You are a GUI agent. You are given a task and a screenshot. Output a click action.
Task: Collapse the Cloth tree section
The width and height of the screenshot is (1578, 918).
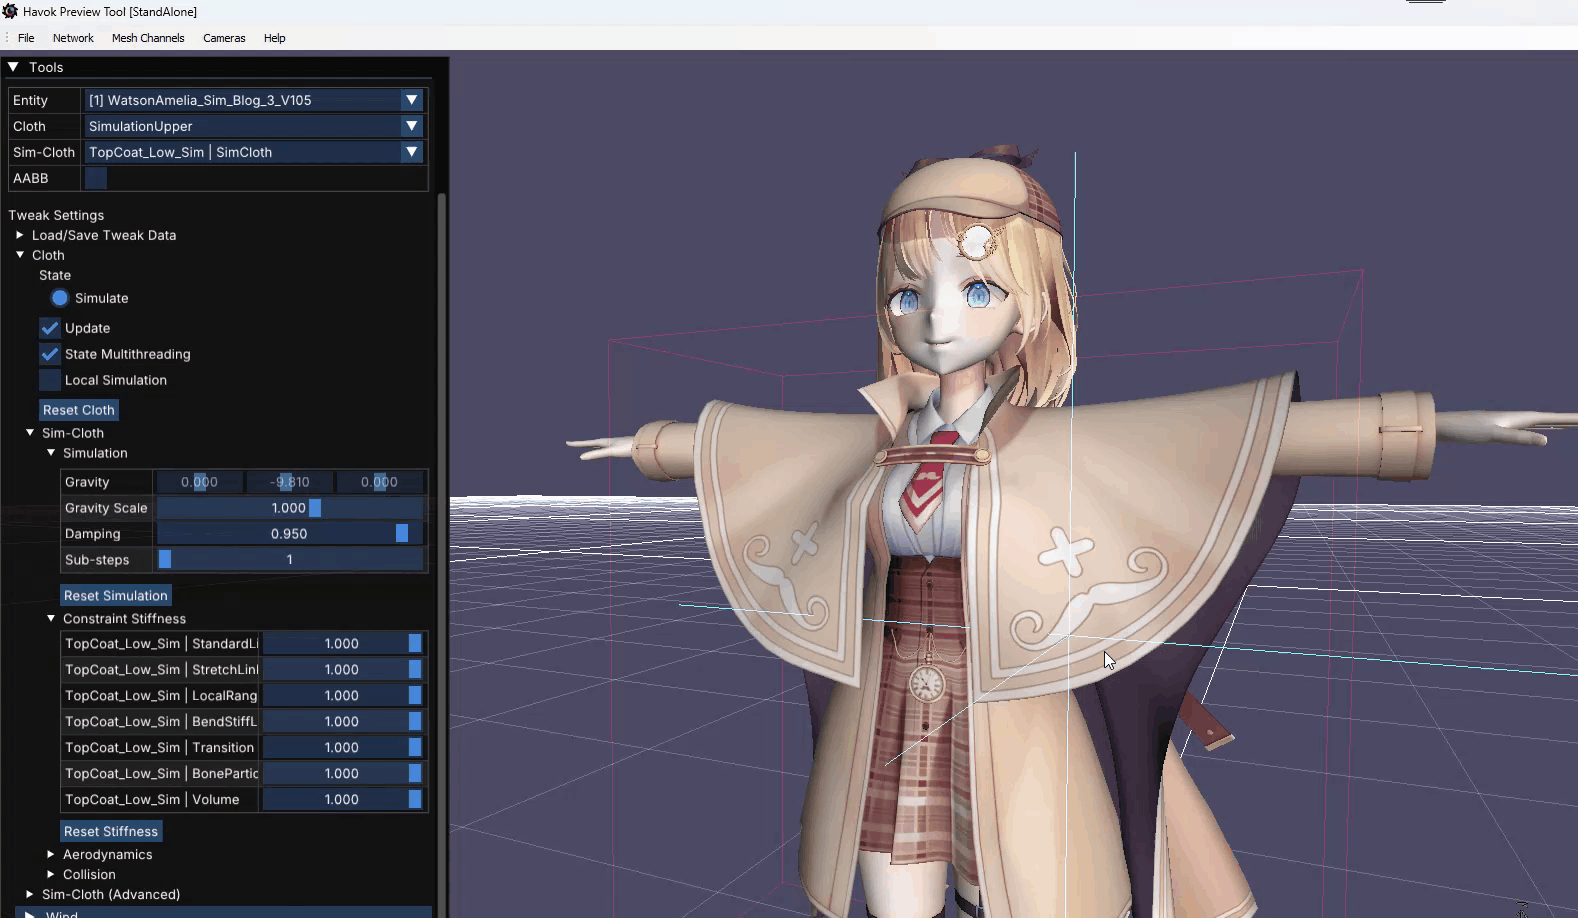coord(20,255)
